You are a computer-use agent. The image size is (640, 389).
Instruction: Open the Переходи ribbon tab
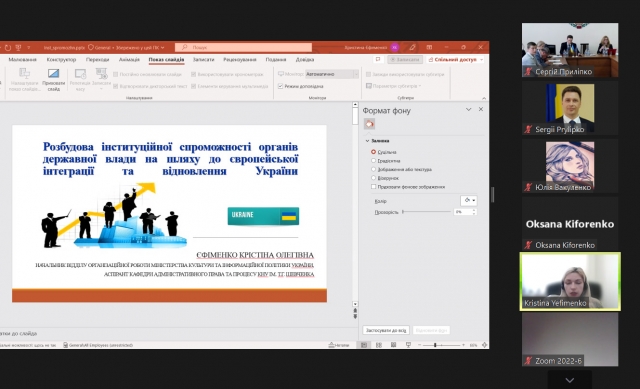[98, 60]
